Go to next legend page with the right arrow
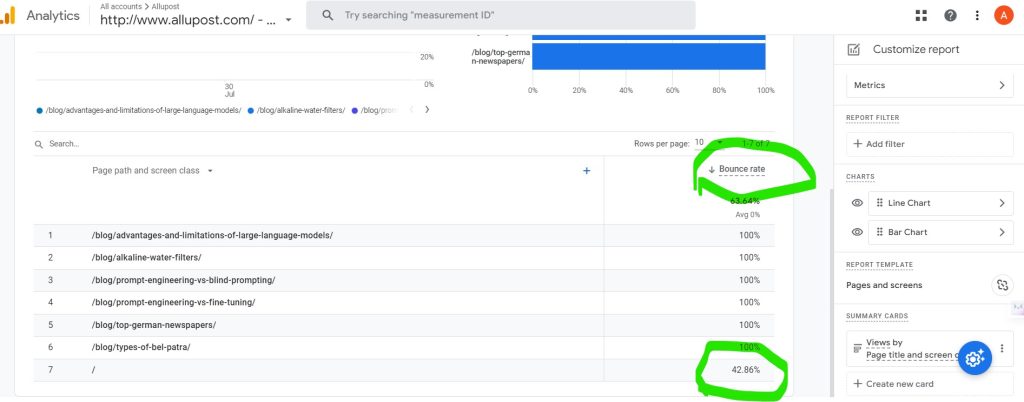The width and height of the screenshot is (1024, 402). (x=427, y=109)
